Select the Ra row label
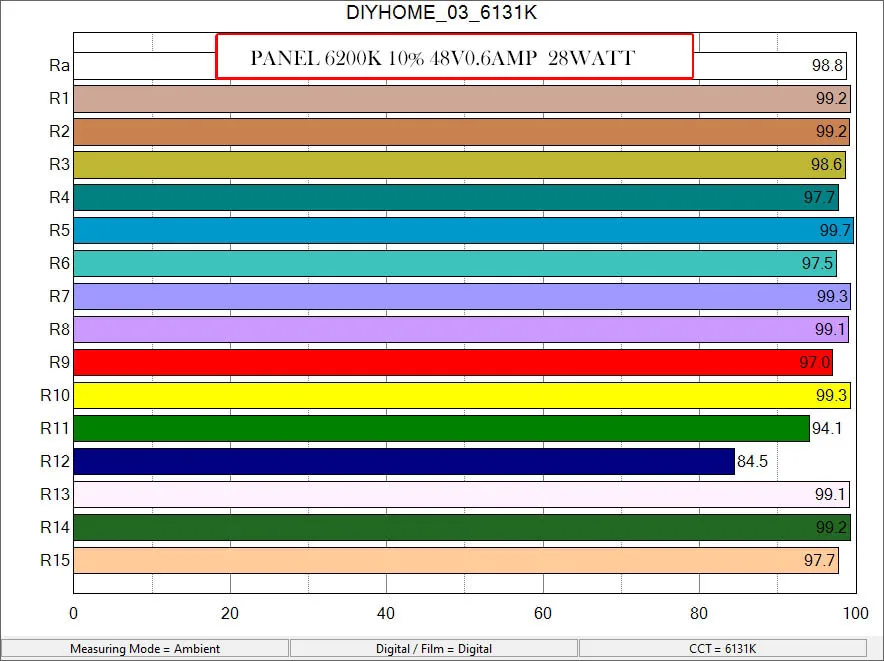 [60, 65]
